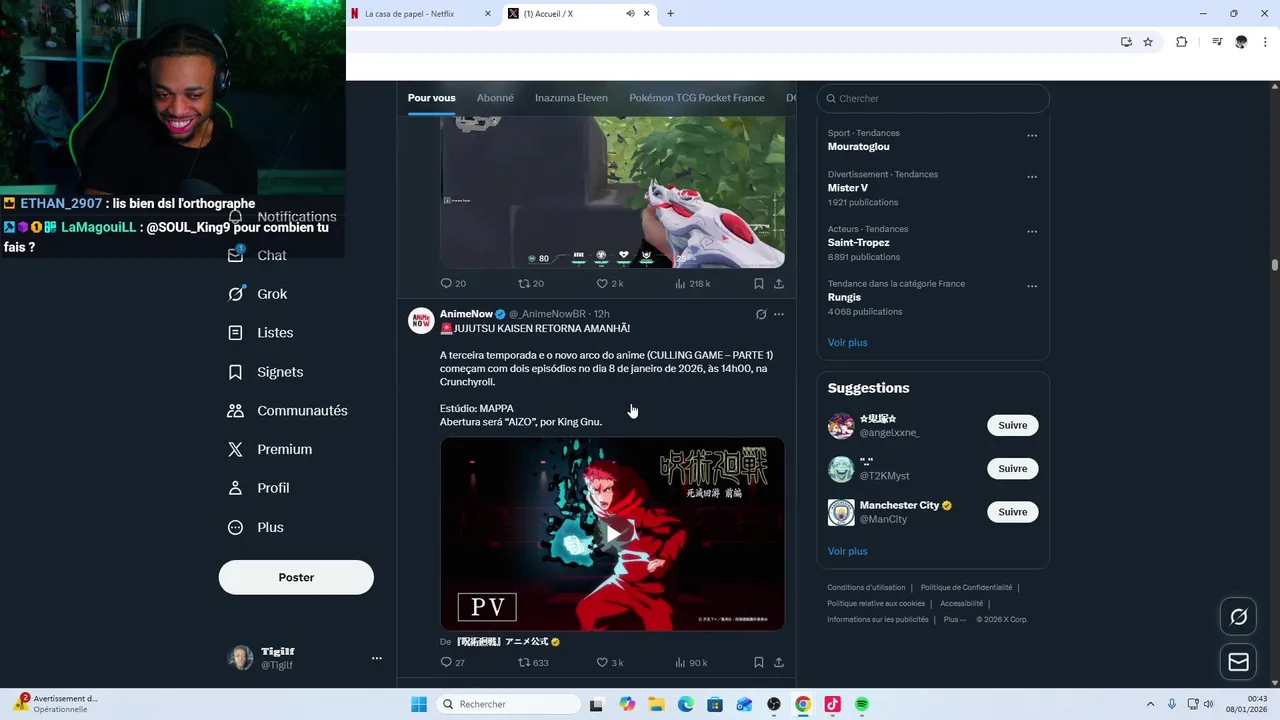Open options for Rungis trend
This screenshot has width=1280, height=720.
[1032, 286]
